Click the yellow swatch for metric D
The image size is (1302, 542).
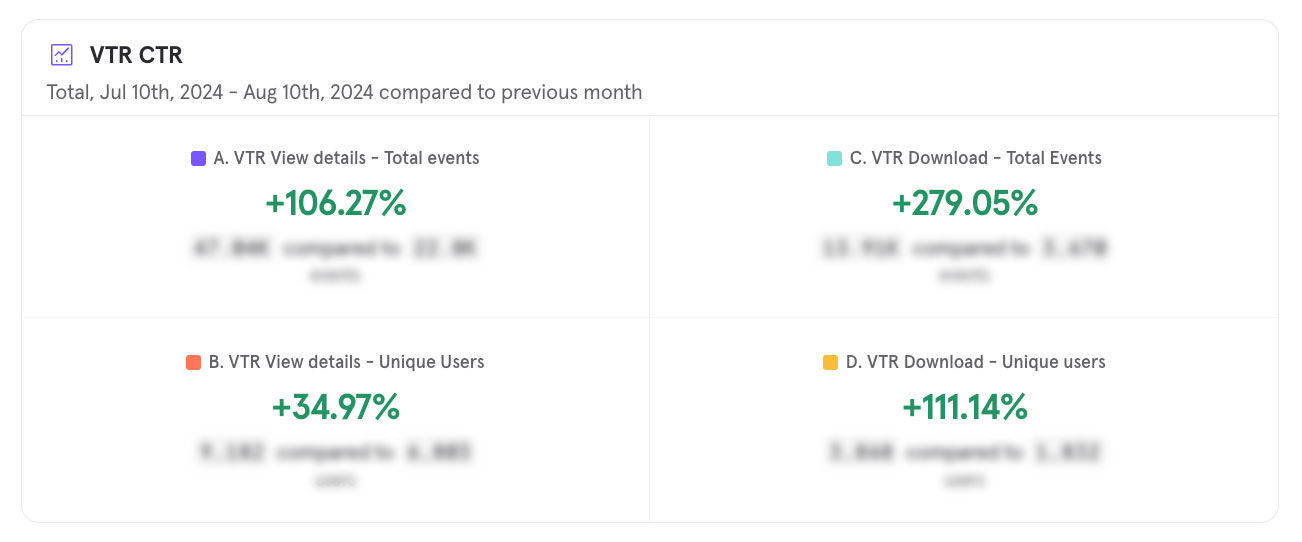[x=830, y=362]
